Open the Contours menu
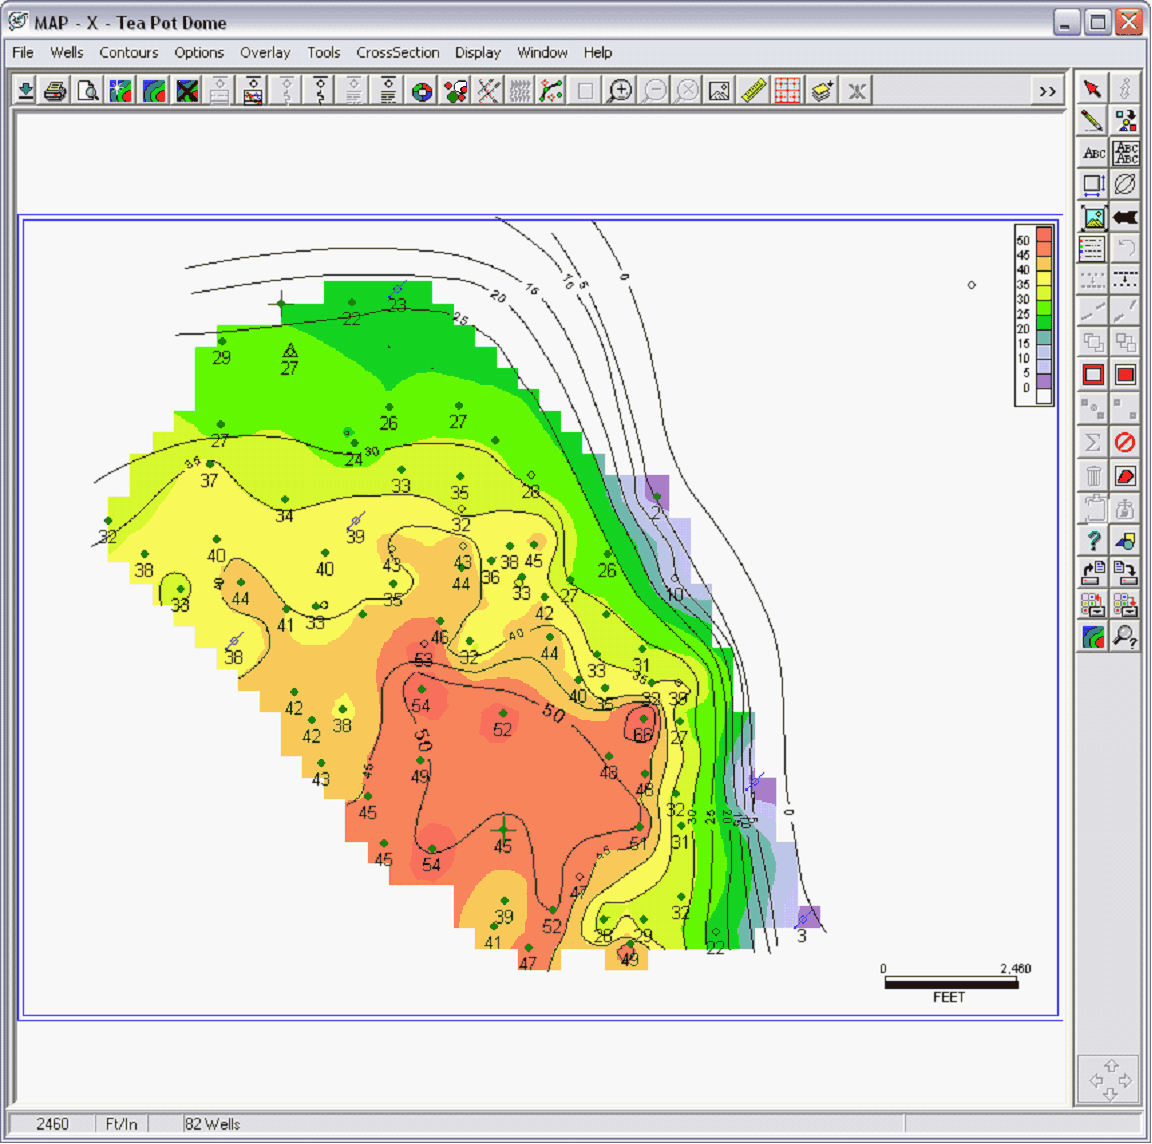Viewport: 1152px width, 1144px height. tap(128, 52)
